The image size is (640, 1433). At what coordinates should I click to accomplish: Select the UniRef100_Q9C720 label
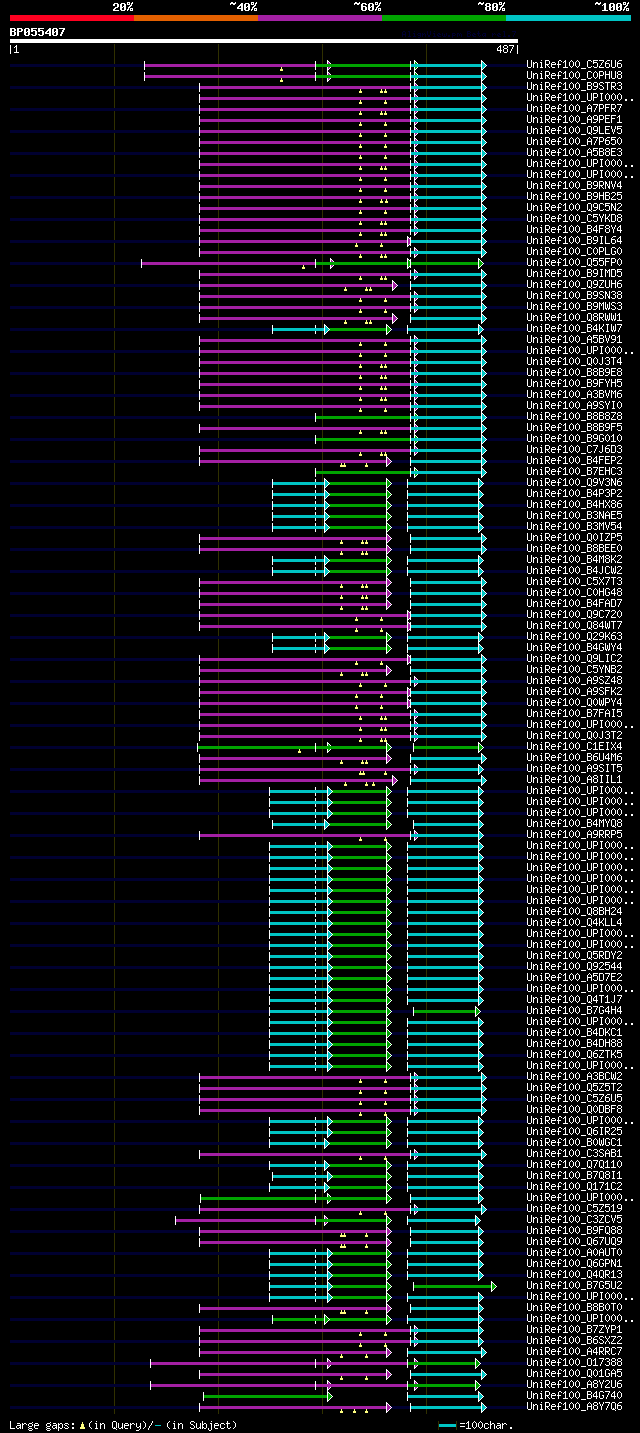pos(574,615)
